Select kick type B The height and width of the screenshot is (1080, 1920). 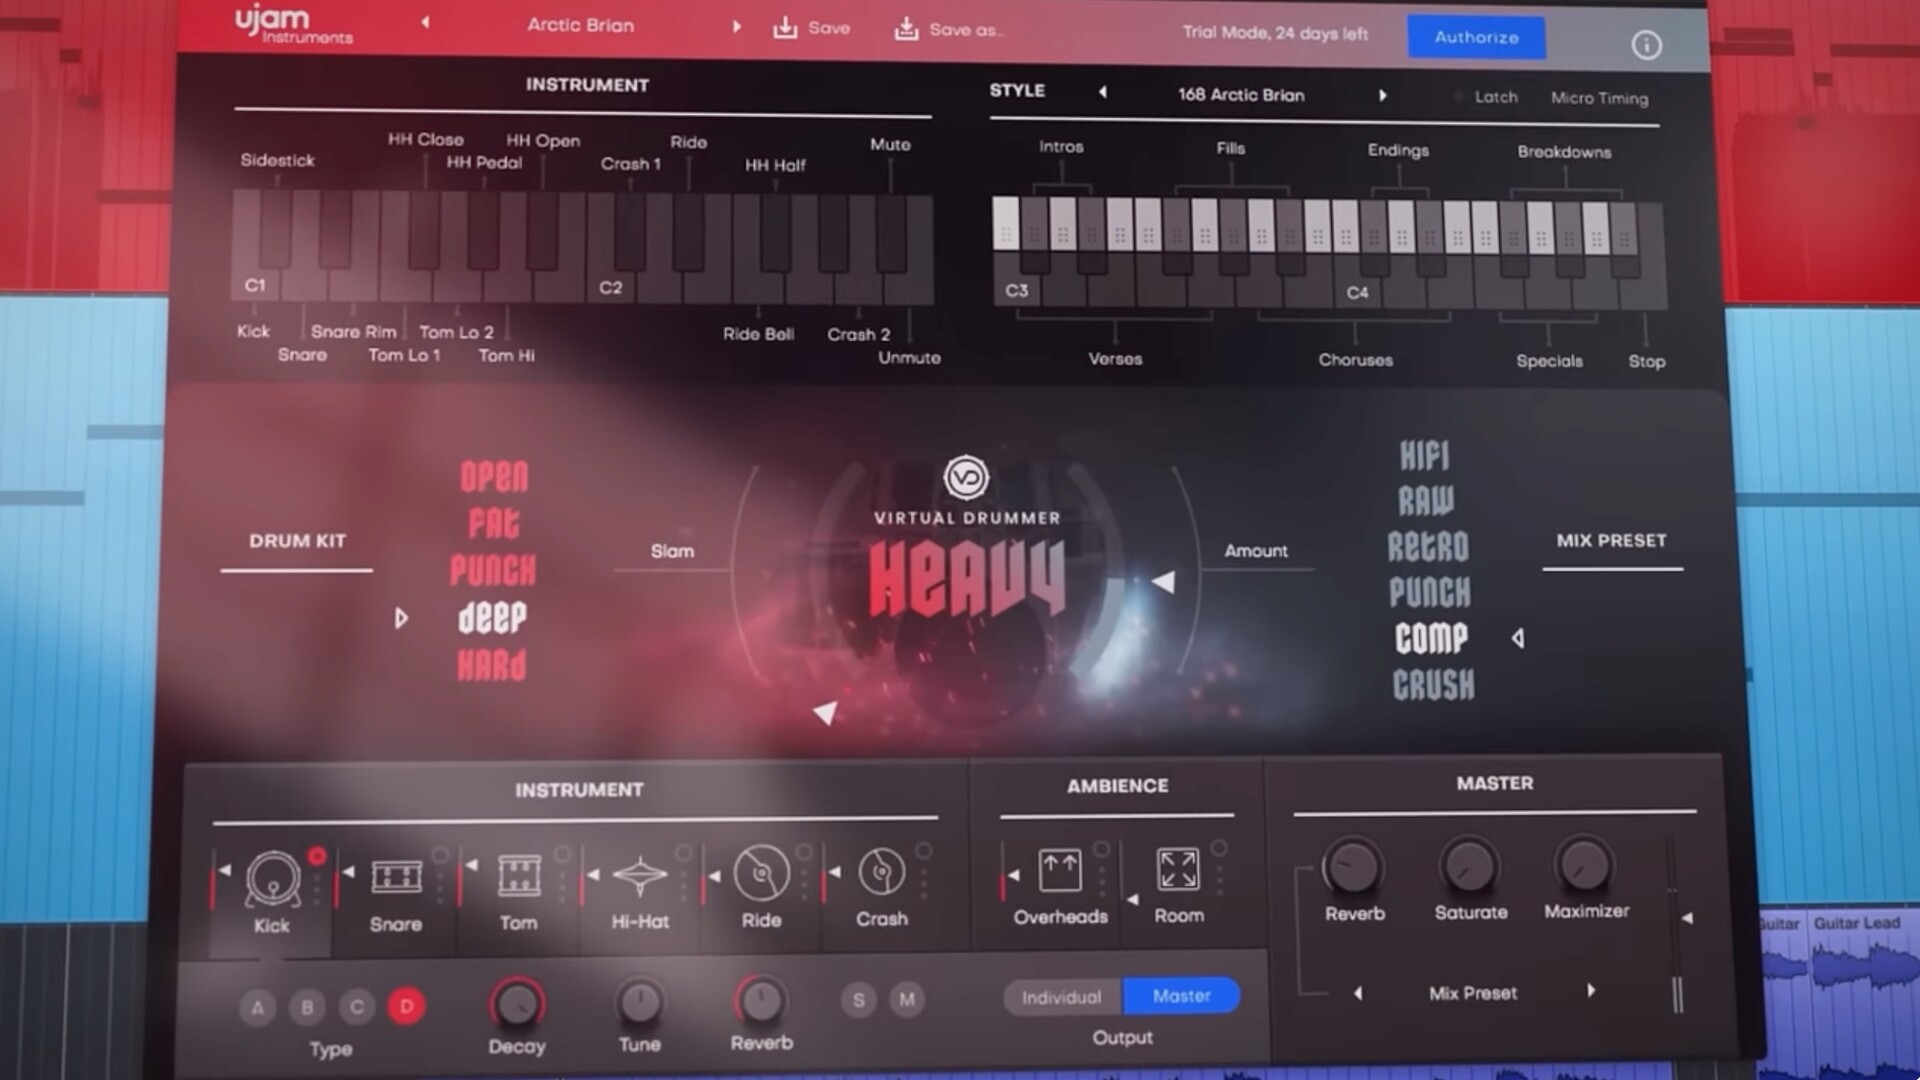307,1007
